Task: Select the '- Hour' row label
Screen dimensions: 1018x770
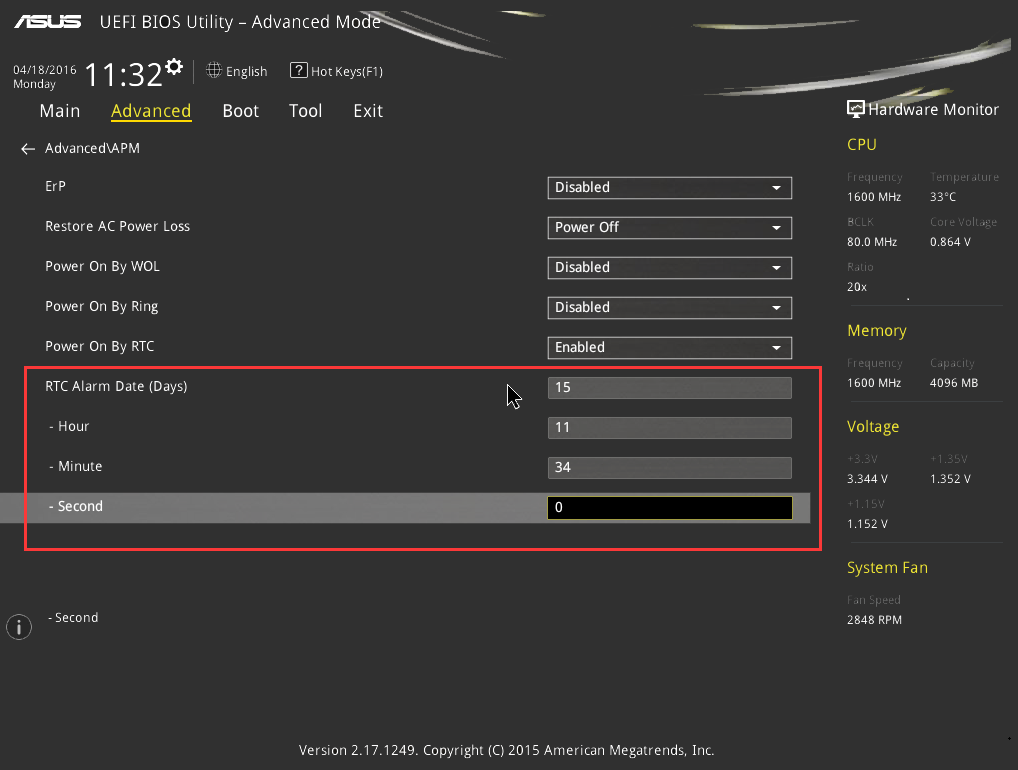Action: click(x=69, y=426)
